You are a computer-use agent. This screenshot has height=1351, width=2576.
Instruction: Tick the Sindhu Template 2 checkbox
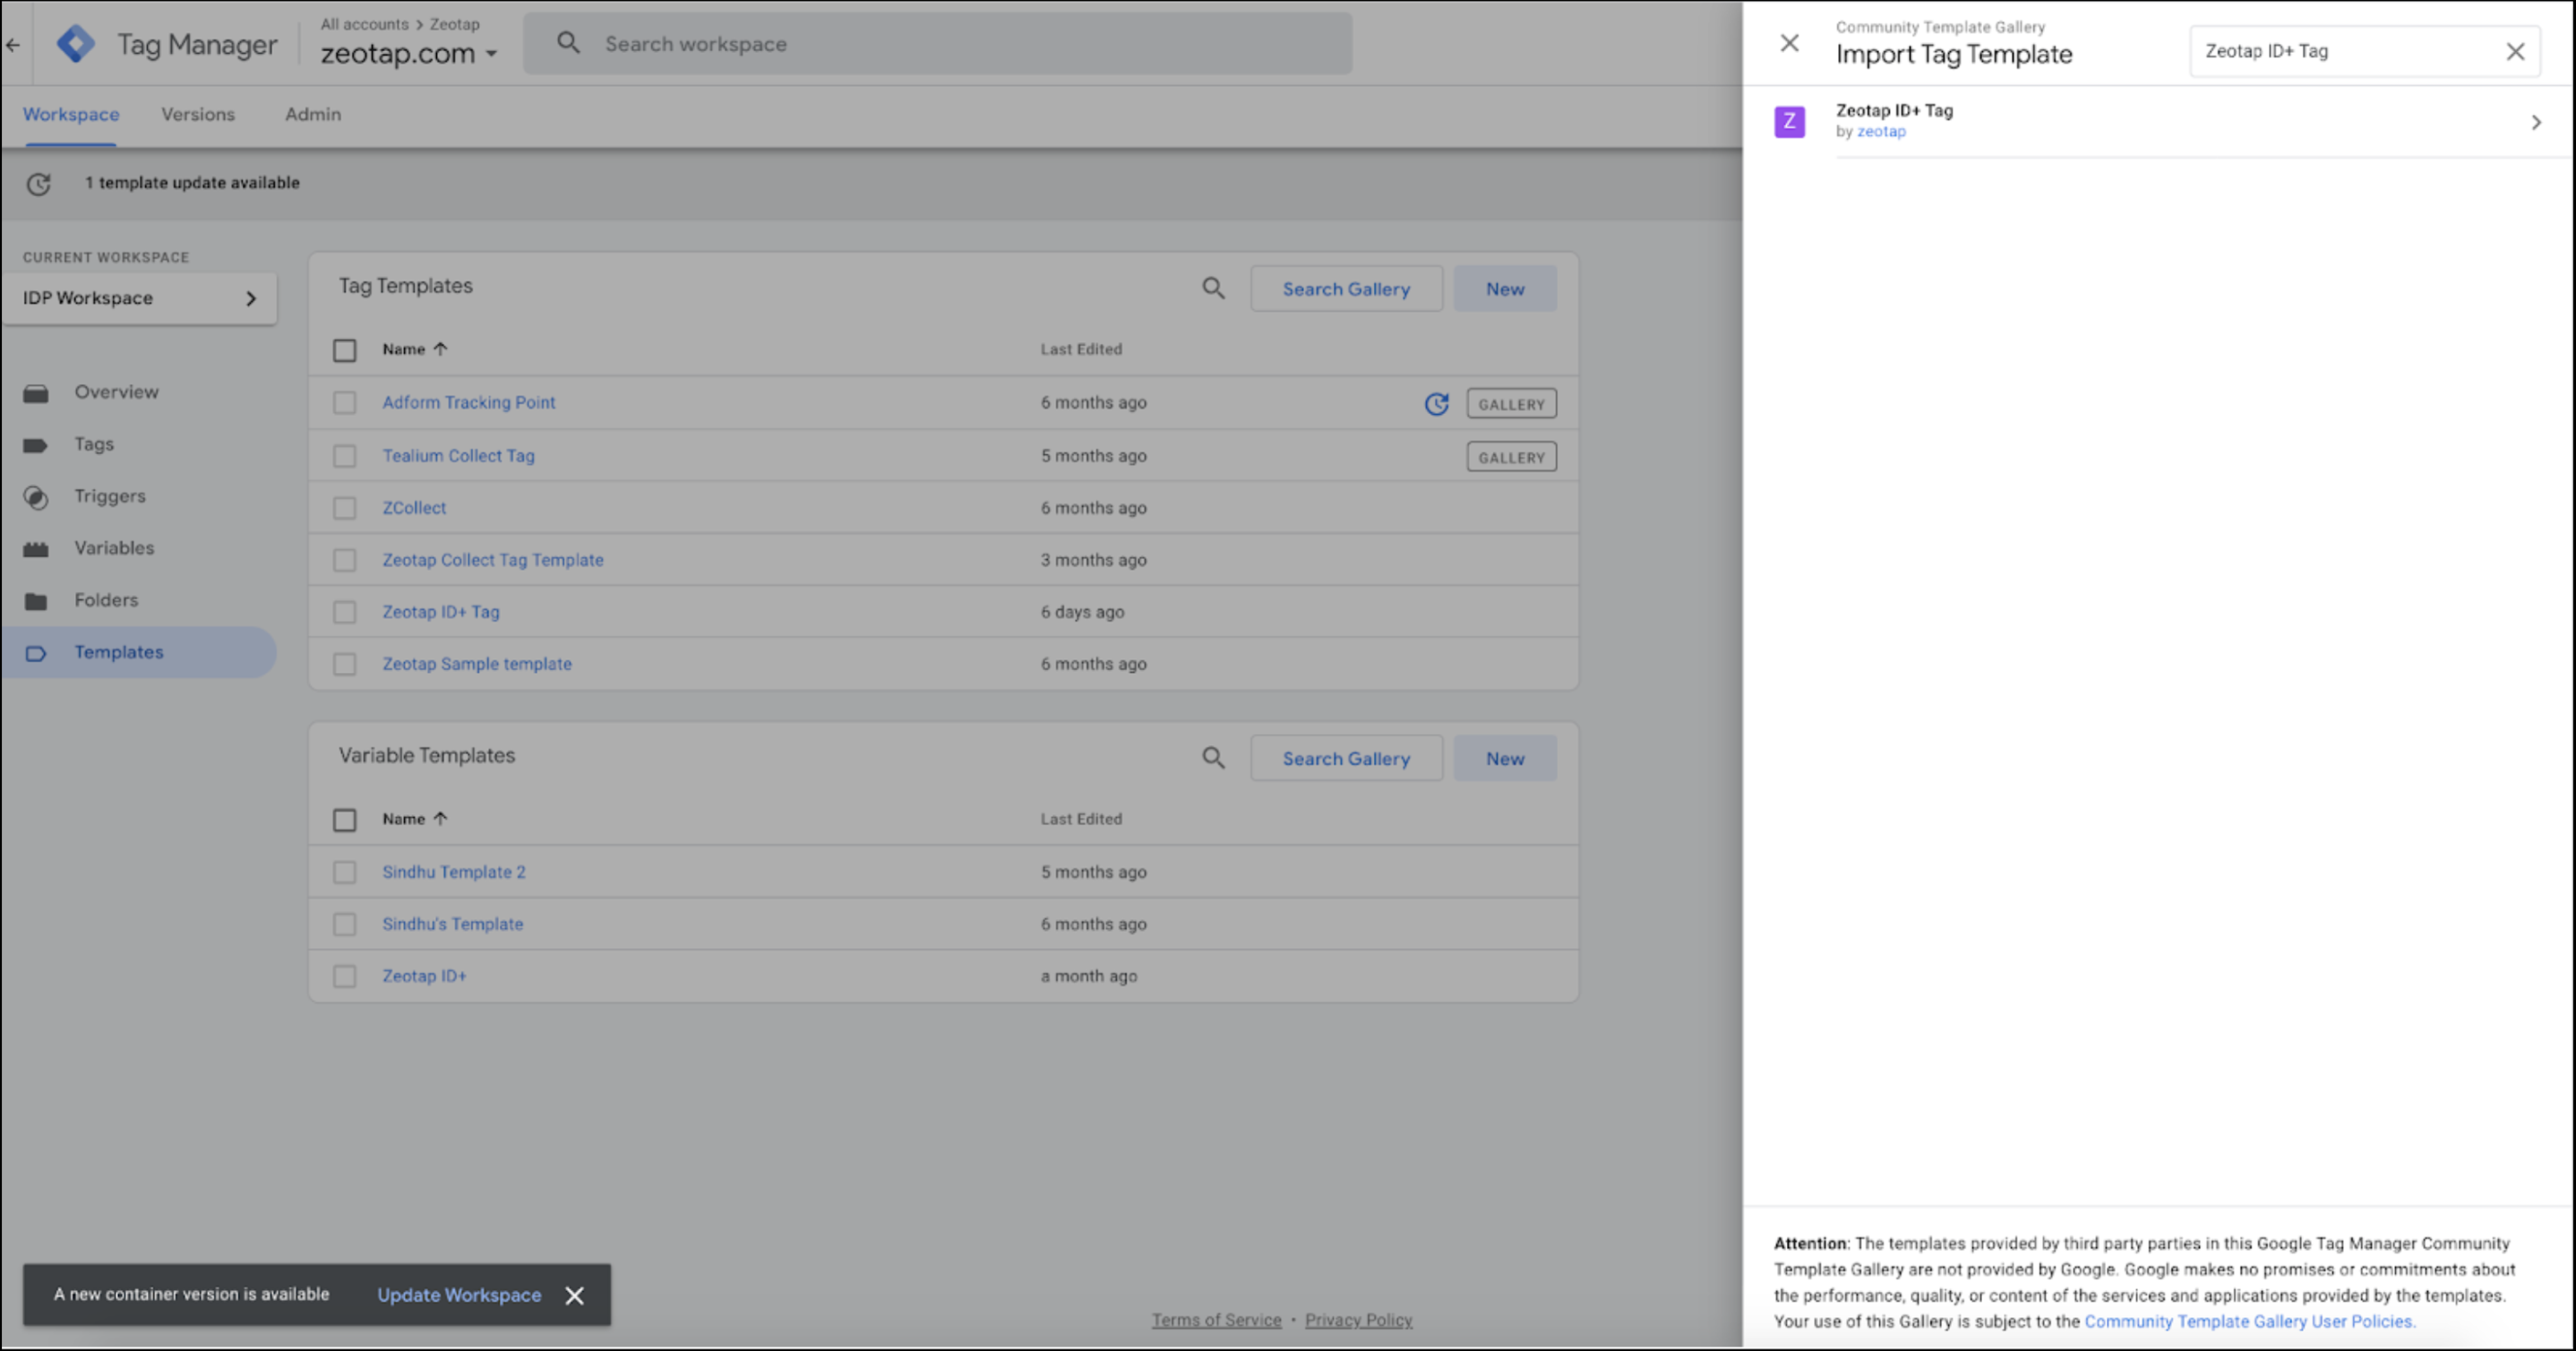[x=345, y=872]
